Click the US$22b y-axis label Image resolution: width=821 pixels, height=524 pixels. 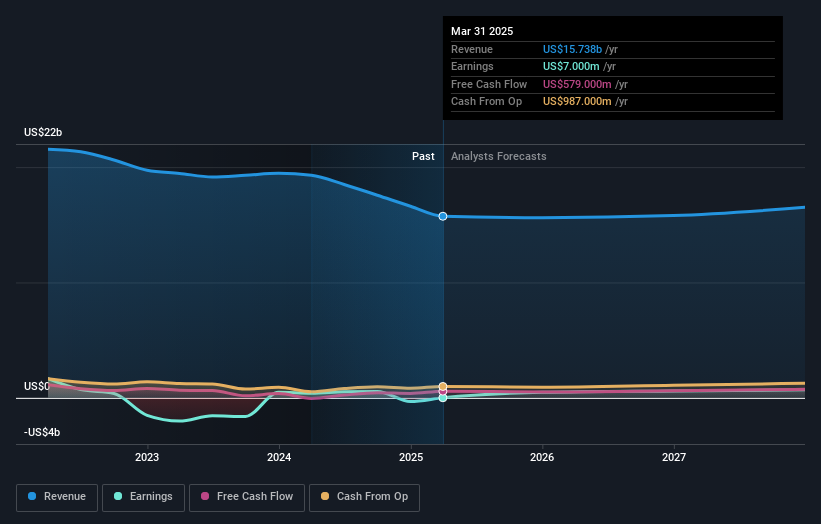pos(43,132)
